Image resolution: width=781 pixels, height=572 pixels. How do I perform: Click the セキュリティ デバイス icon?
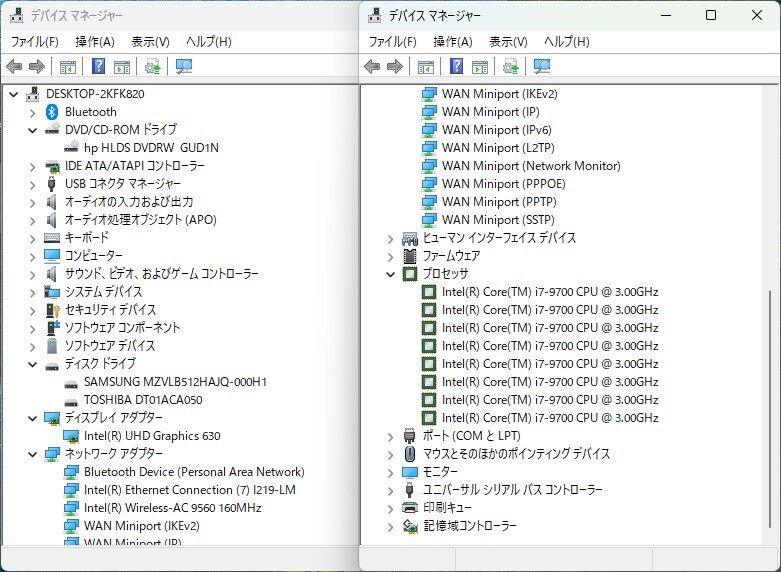point(52,310)
